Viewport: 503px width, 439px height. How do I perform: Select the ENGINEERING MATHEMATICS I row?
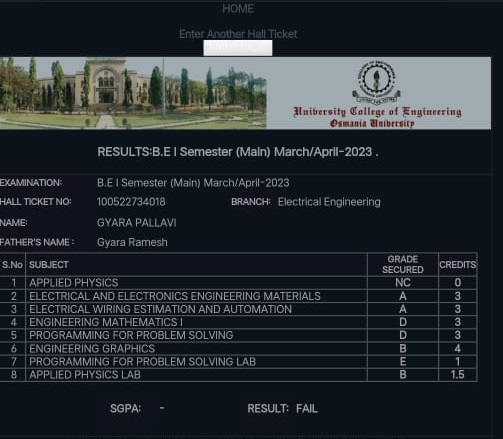coord(238,322)
